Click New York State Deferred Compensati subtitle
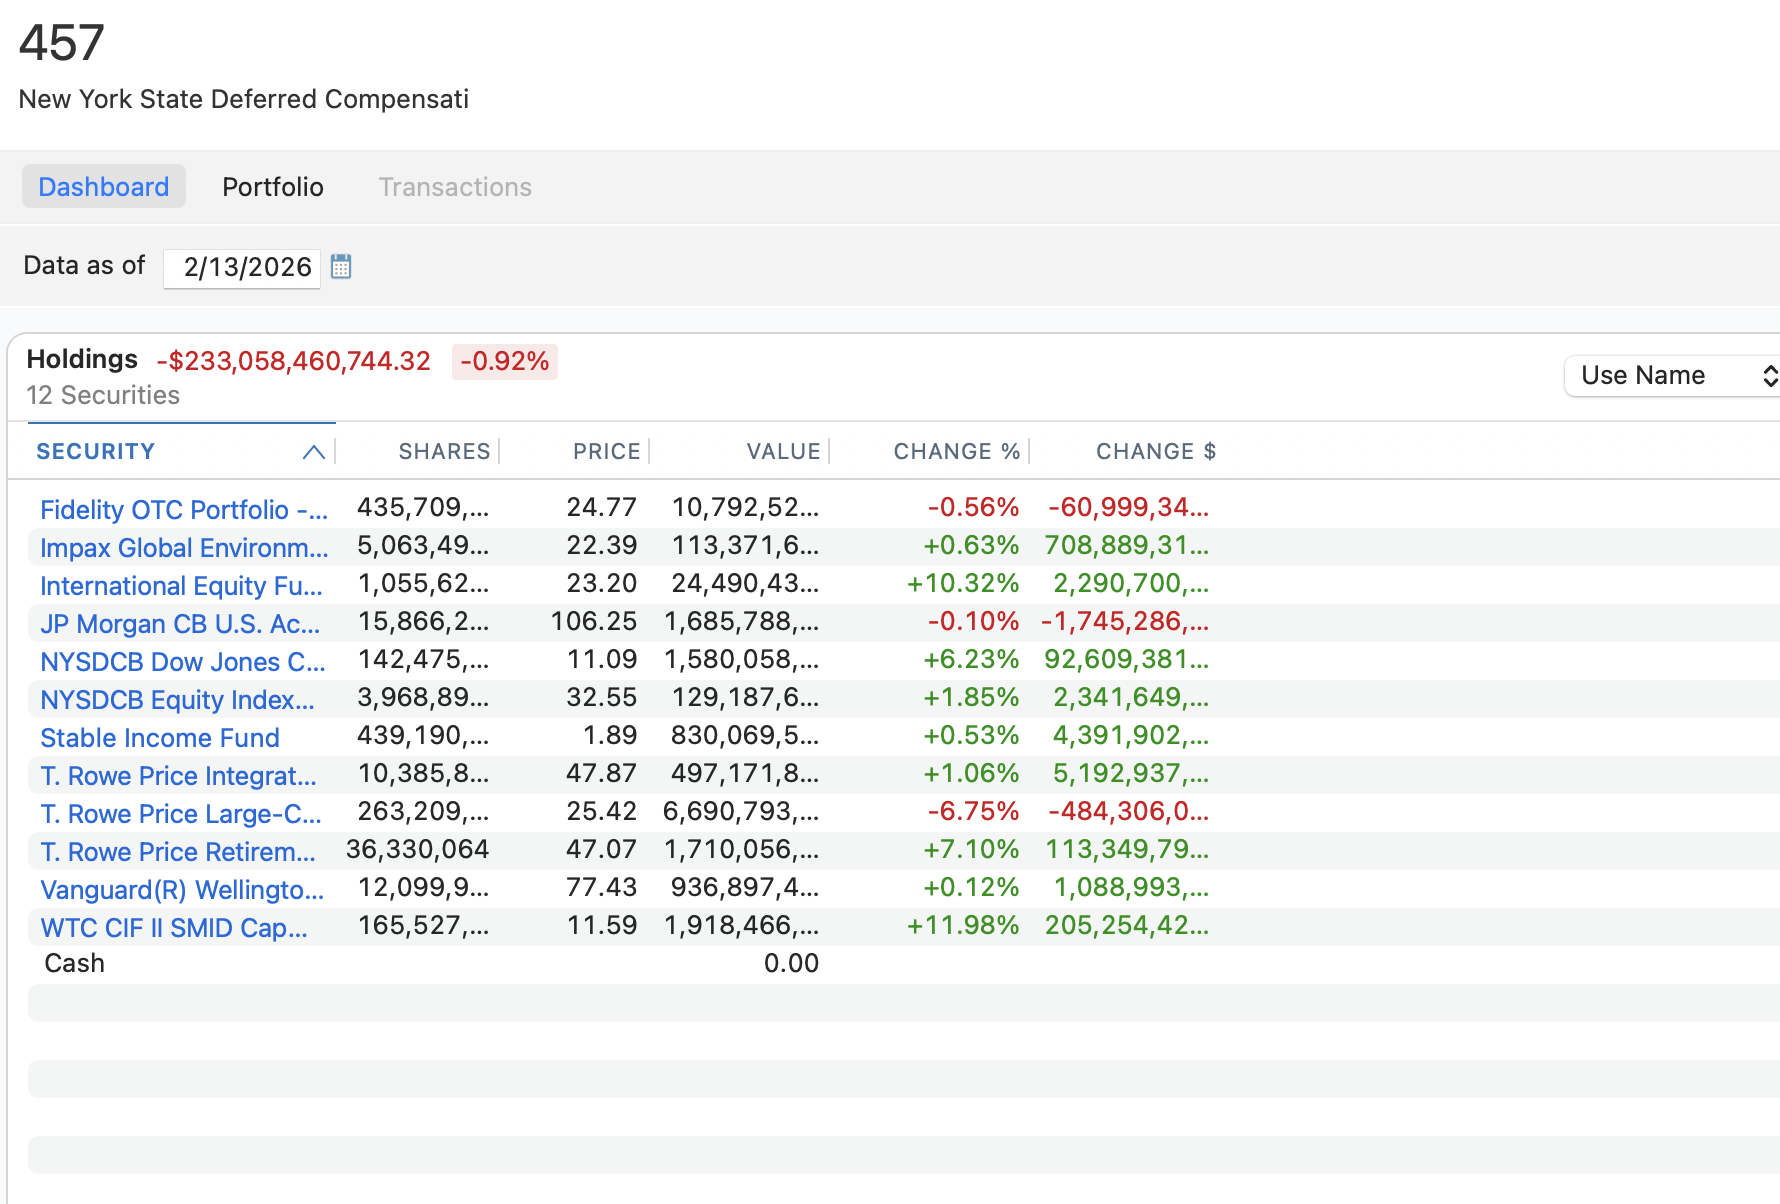This screenshot has width=1780, height=1204. click(x=244, y=100)
